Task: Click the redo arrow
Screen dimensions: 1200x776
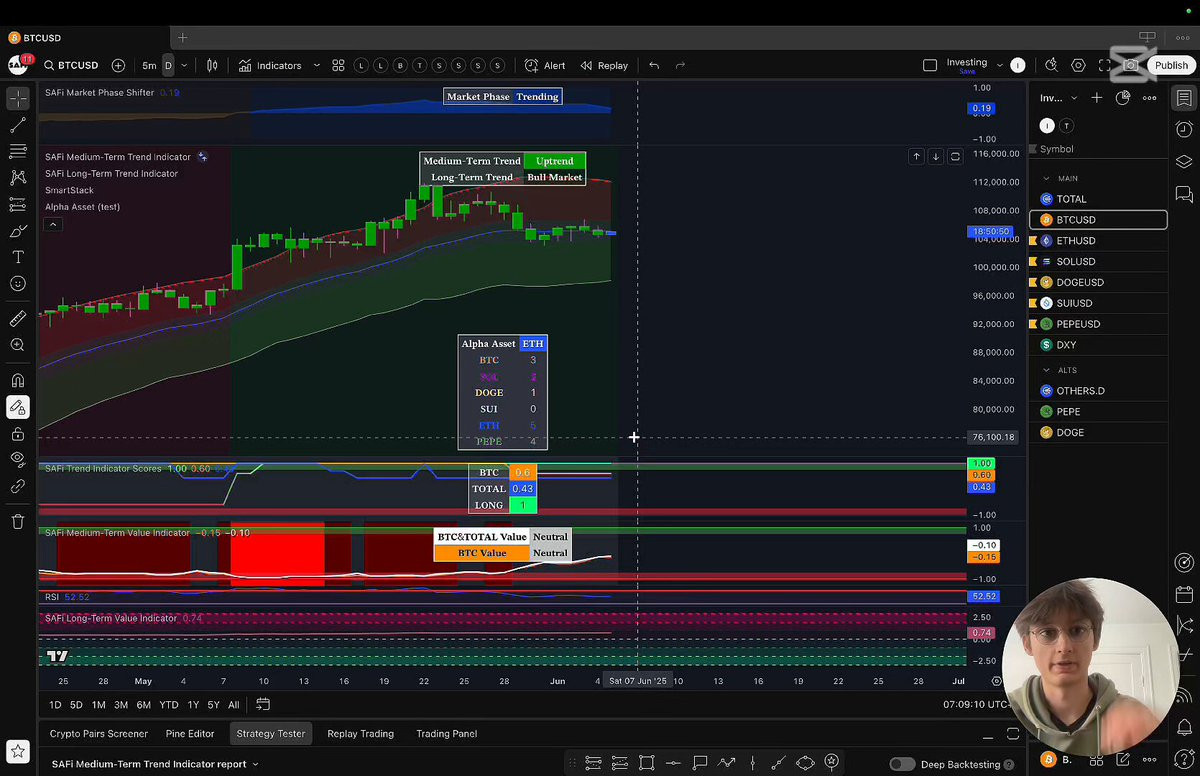Action: tap(681, 65)
